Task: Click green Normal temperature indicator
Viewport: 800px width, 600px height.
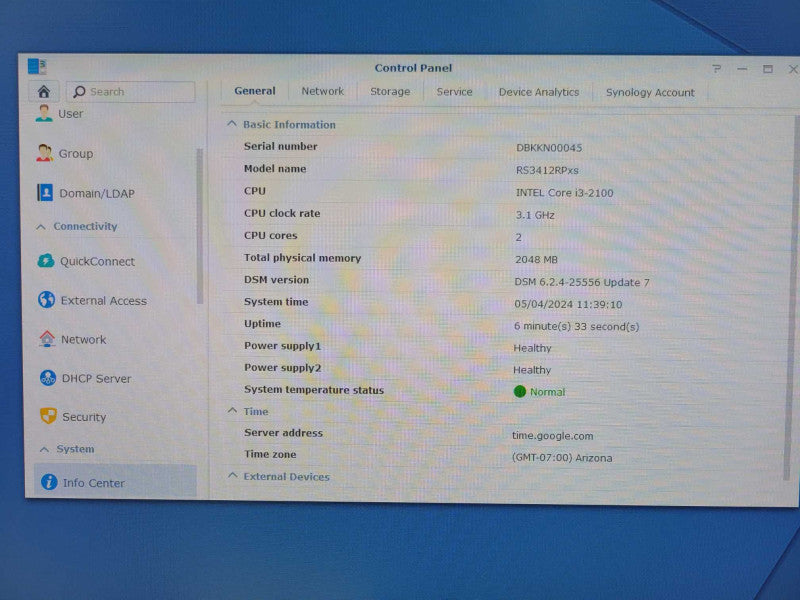Action: (520, 392)
